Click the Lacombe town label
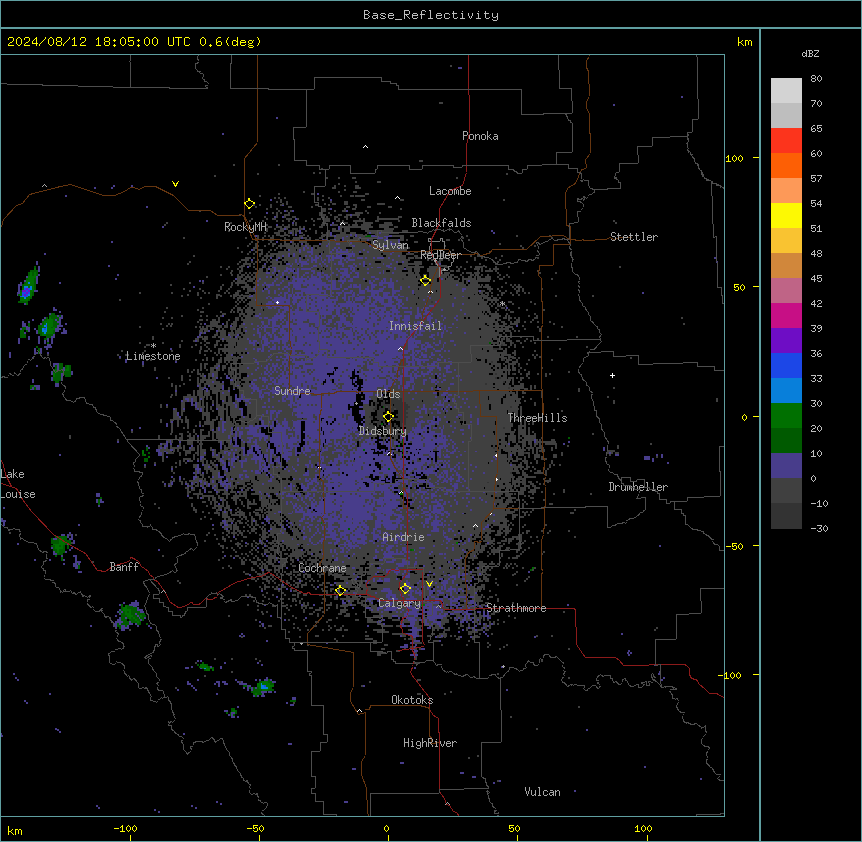862x842 pixels. (450, 191)
